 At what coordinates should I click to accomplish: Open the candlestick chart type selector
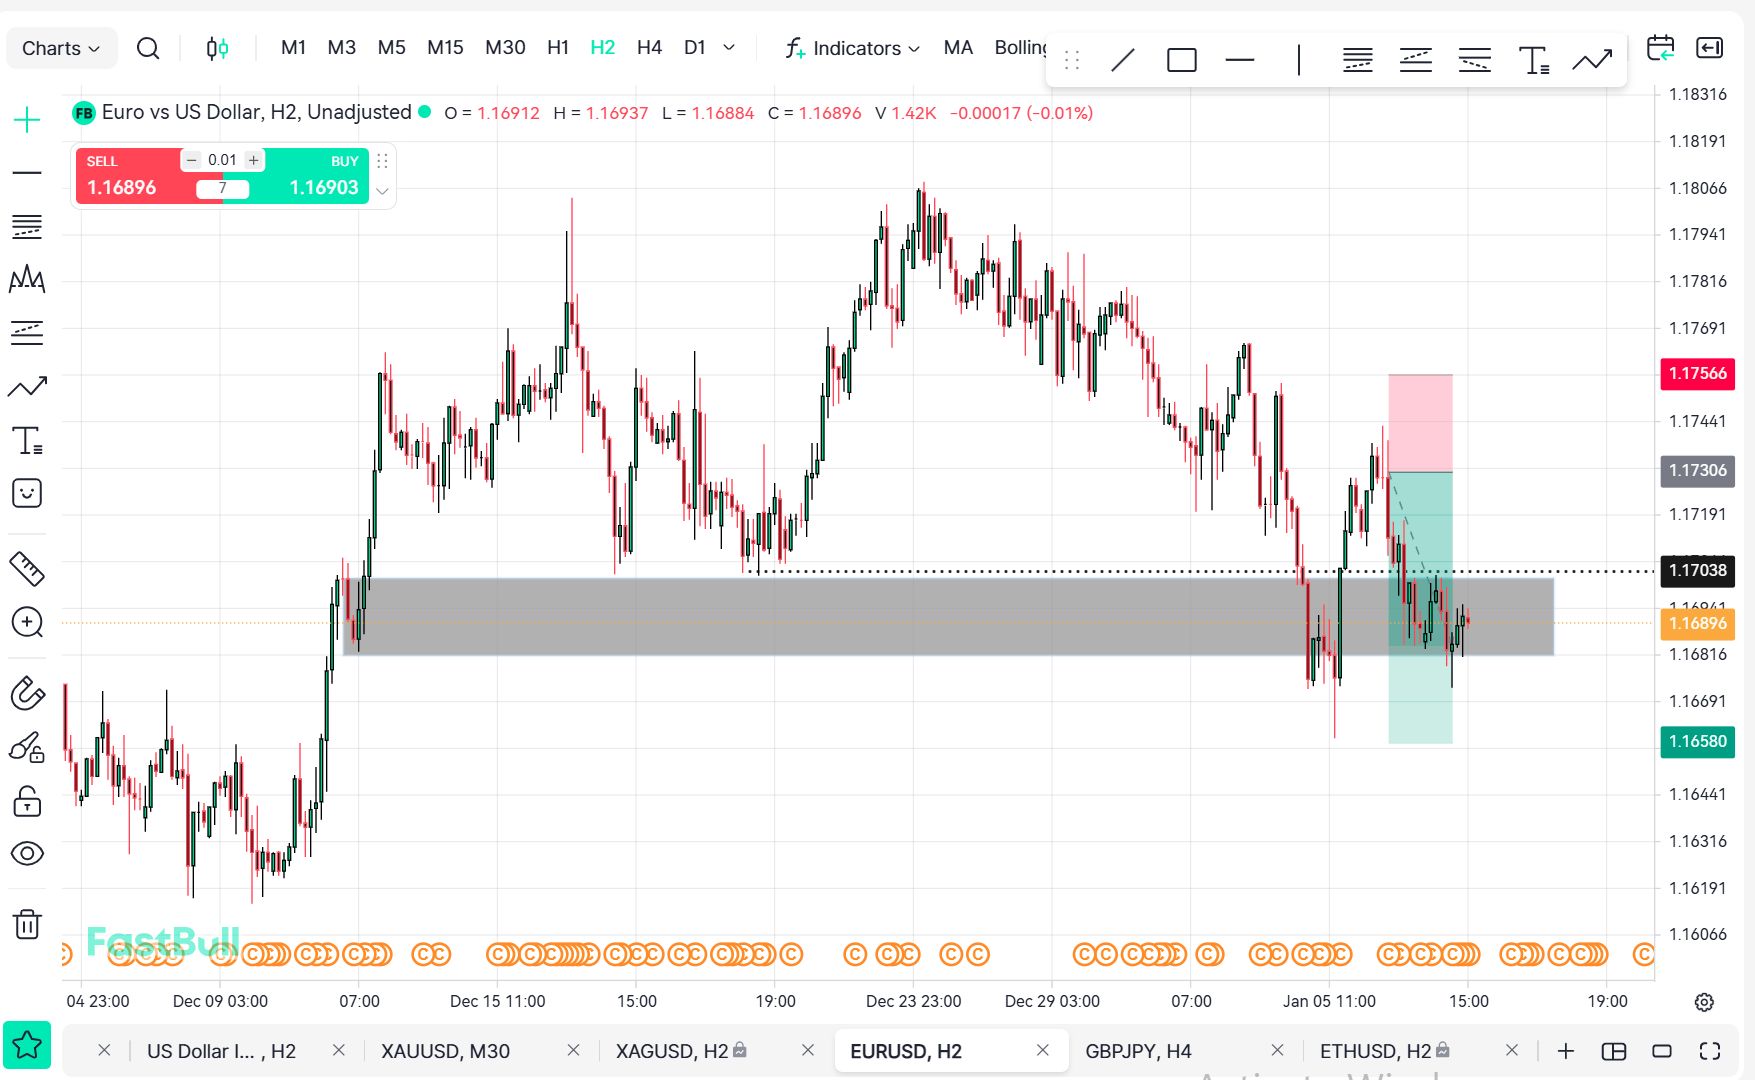(217, 48)
